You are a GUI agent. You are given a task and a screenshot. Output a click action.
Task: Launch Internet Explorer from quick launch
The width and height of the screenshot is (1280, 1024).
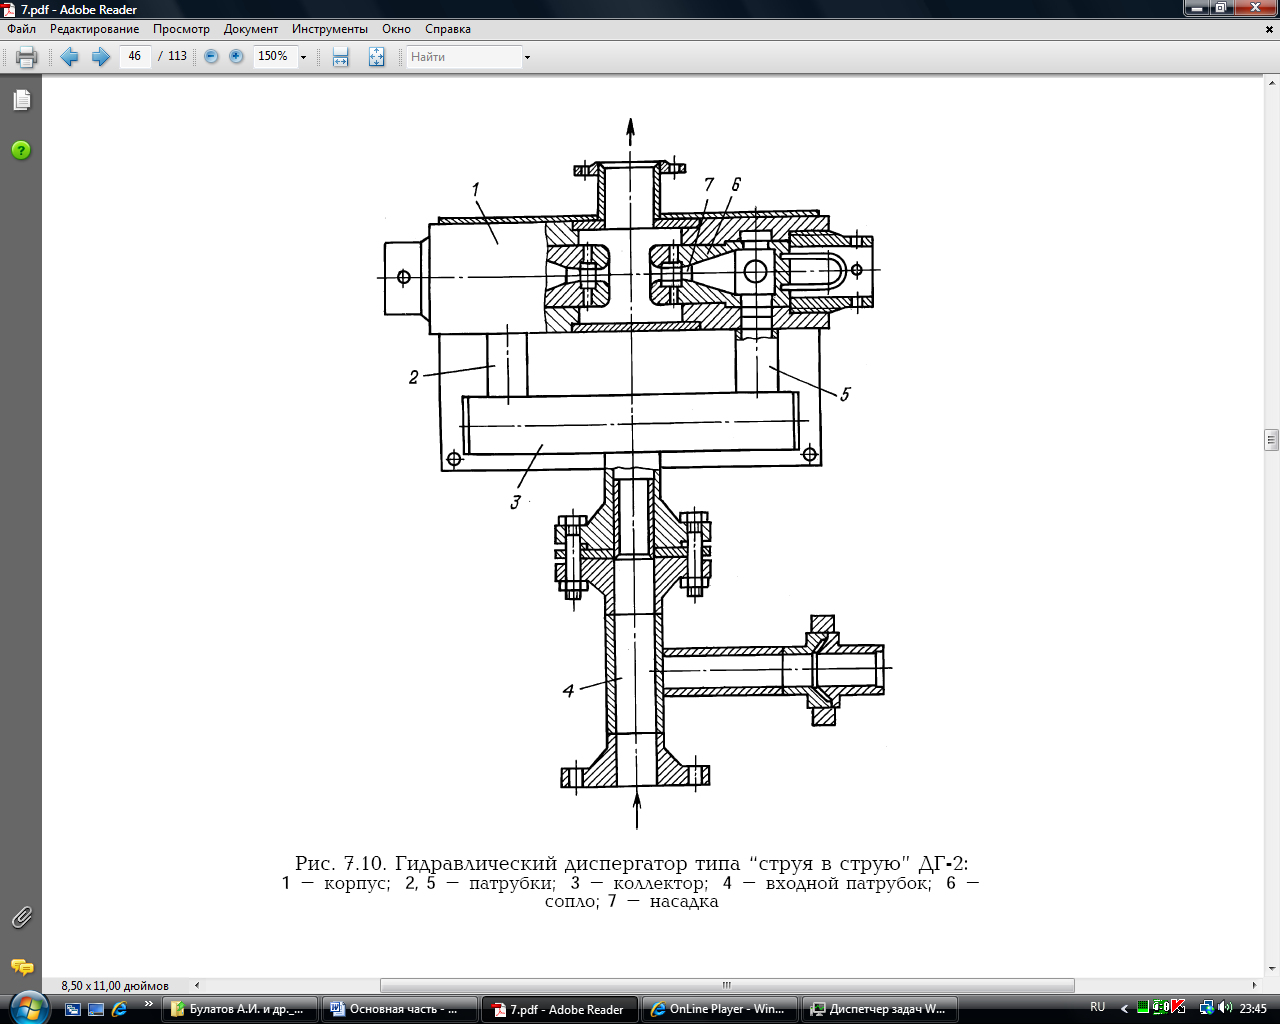[x=120, y=1009]
